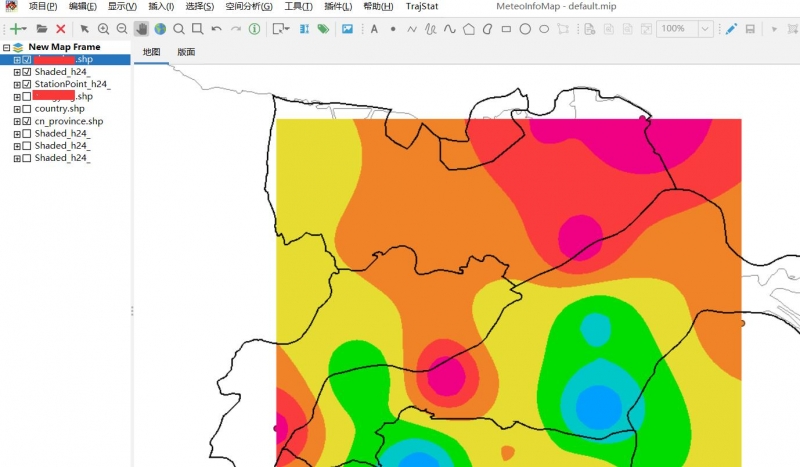
Task: Click the globe full extent icon
Action: 160,29
